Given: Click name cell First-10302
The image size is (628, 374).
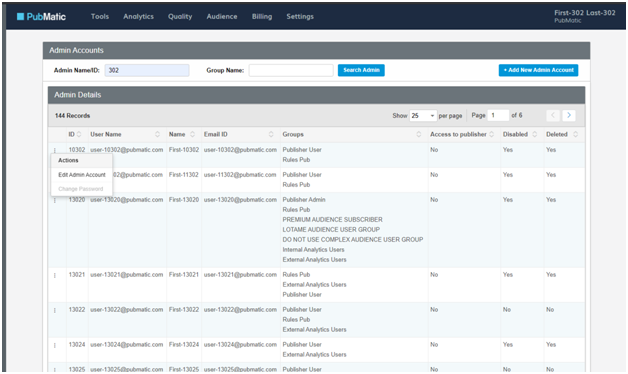Looking at the screenshot, I should point(183,149).
